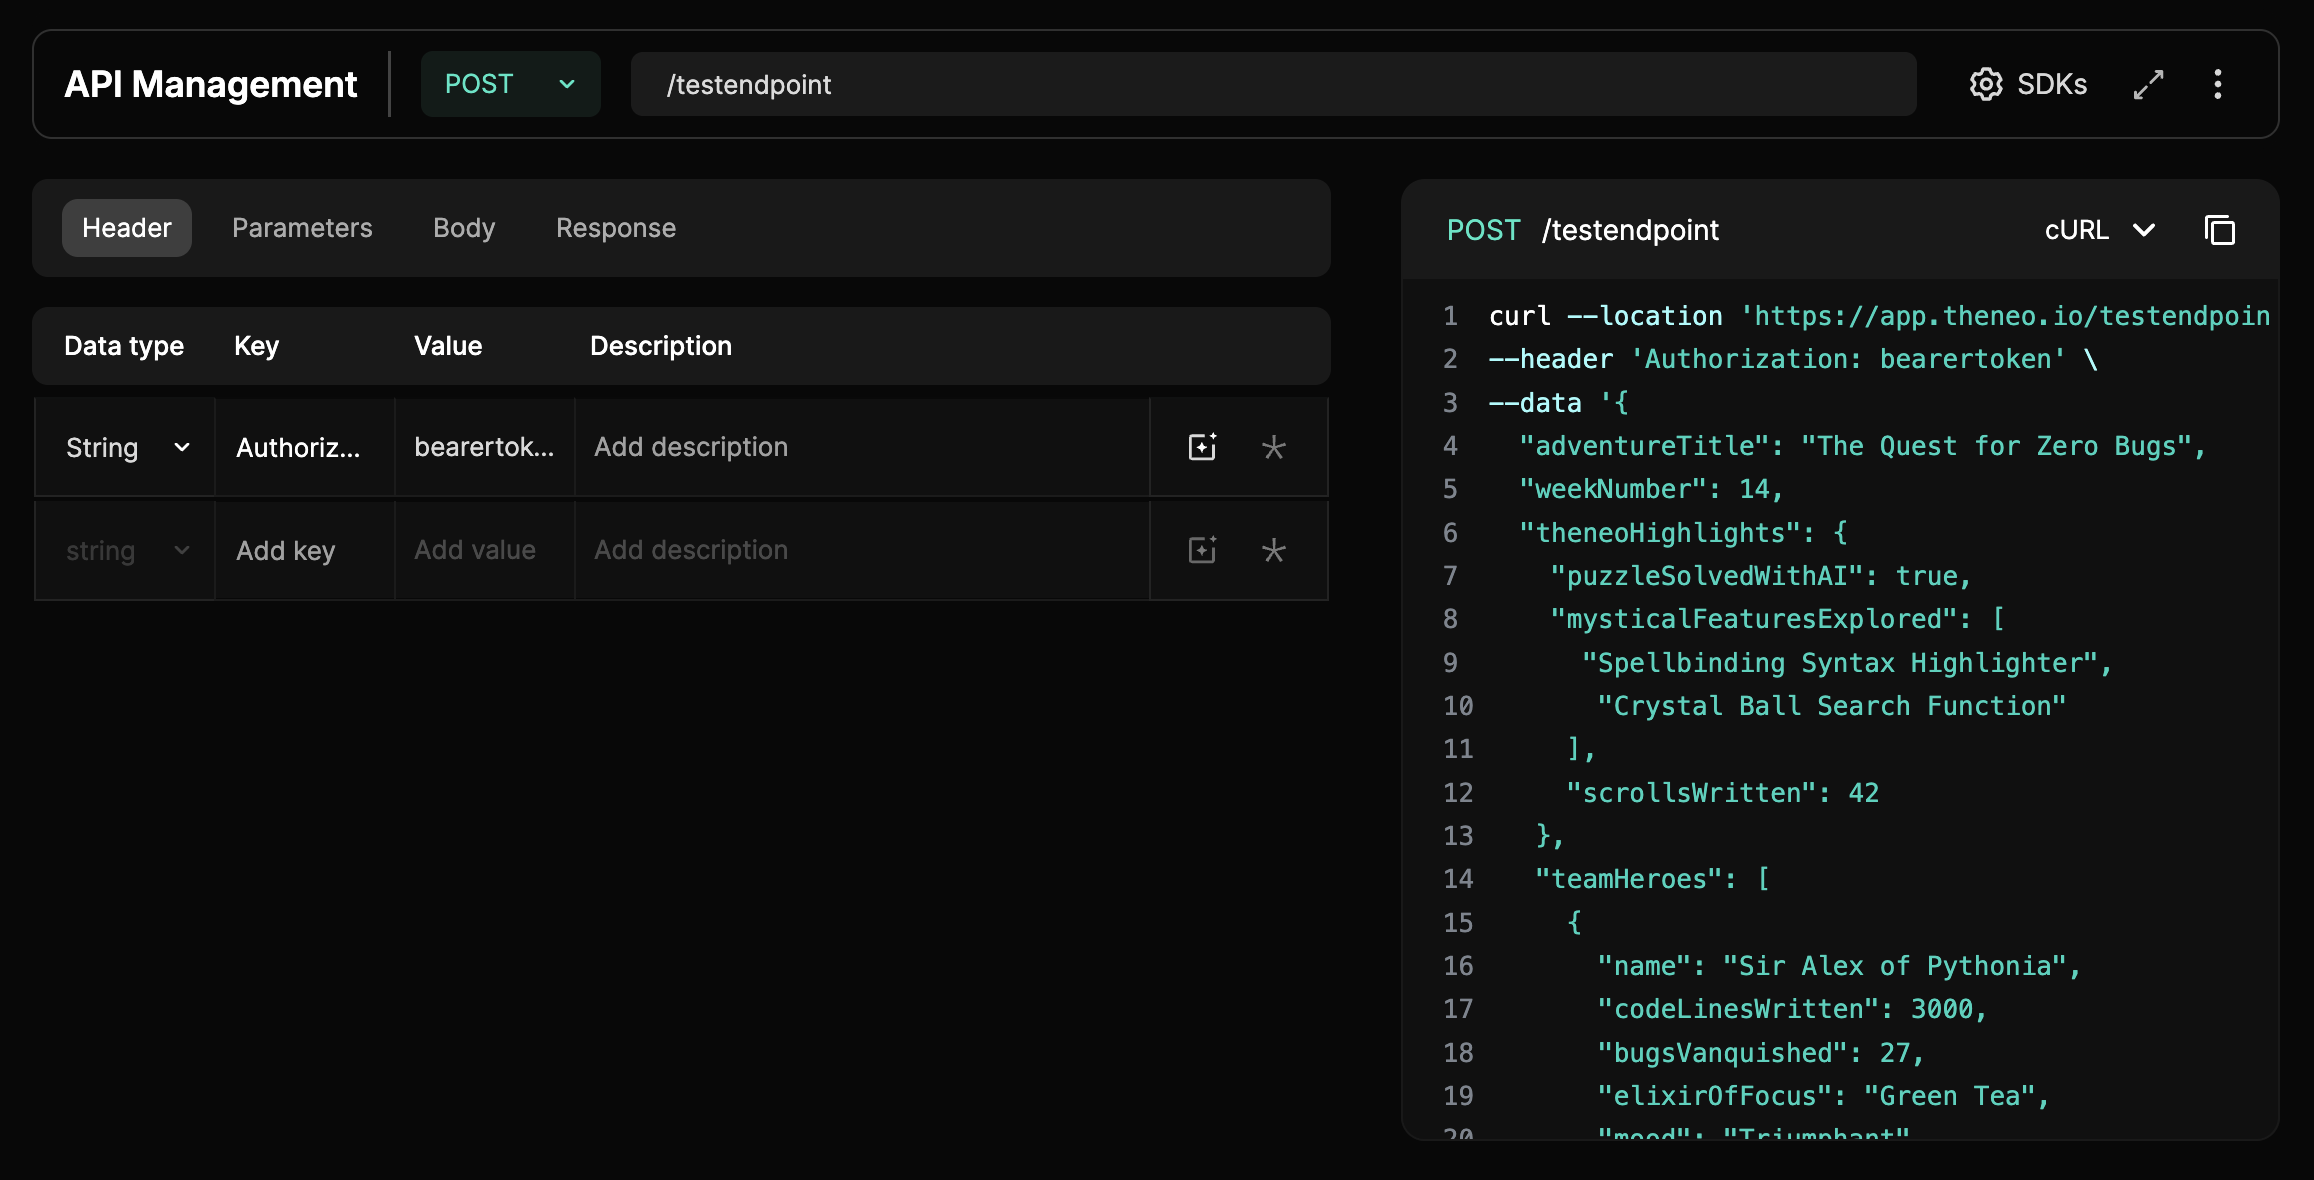Select the Description column header
Screen dimensions: 2314x1180
pyautogui.click(x=661, y=346)
